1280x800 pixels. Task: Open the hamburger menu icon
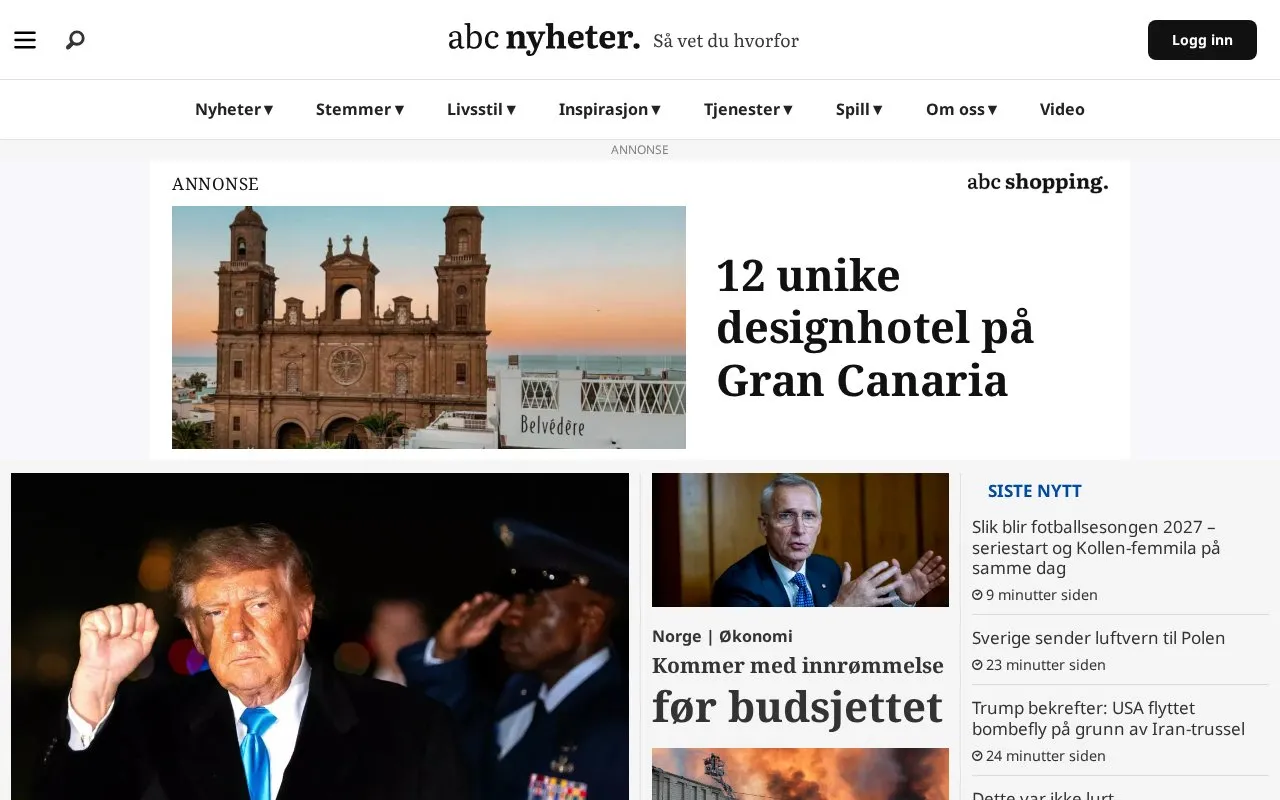point(25,40)
